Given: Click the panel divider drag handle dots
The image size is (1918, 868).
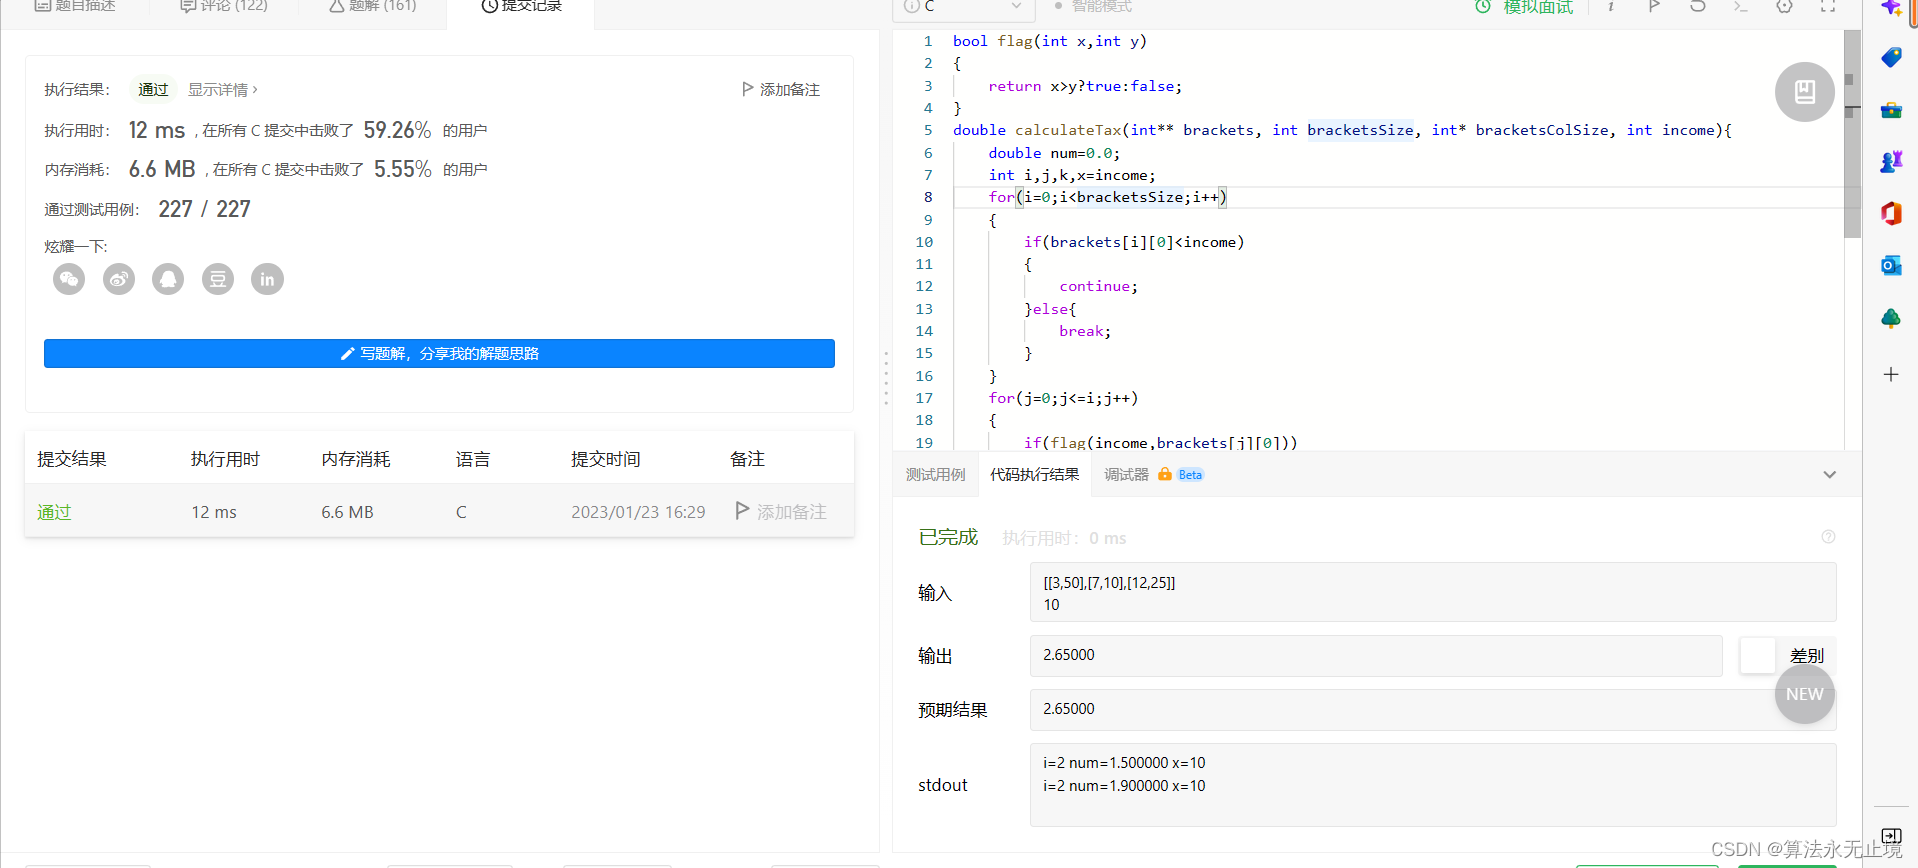Looking at the screenshot, I should [886, 378].
